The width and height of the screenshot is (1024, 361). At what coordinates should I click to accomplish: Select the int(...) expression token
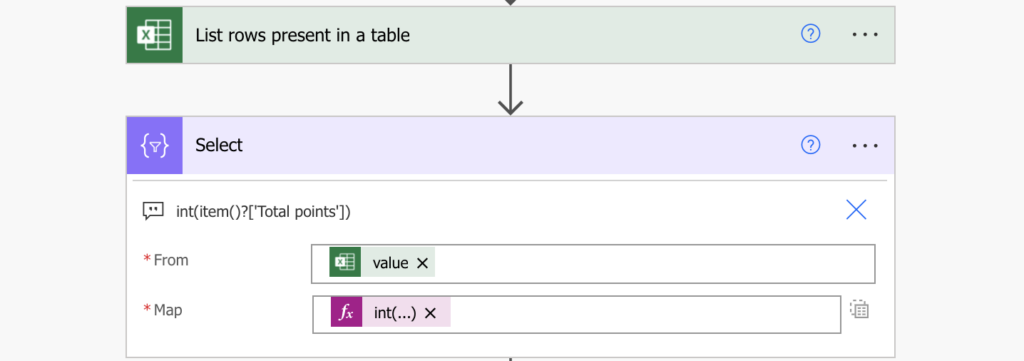pos(395,313)
